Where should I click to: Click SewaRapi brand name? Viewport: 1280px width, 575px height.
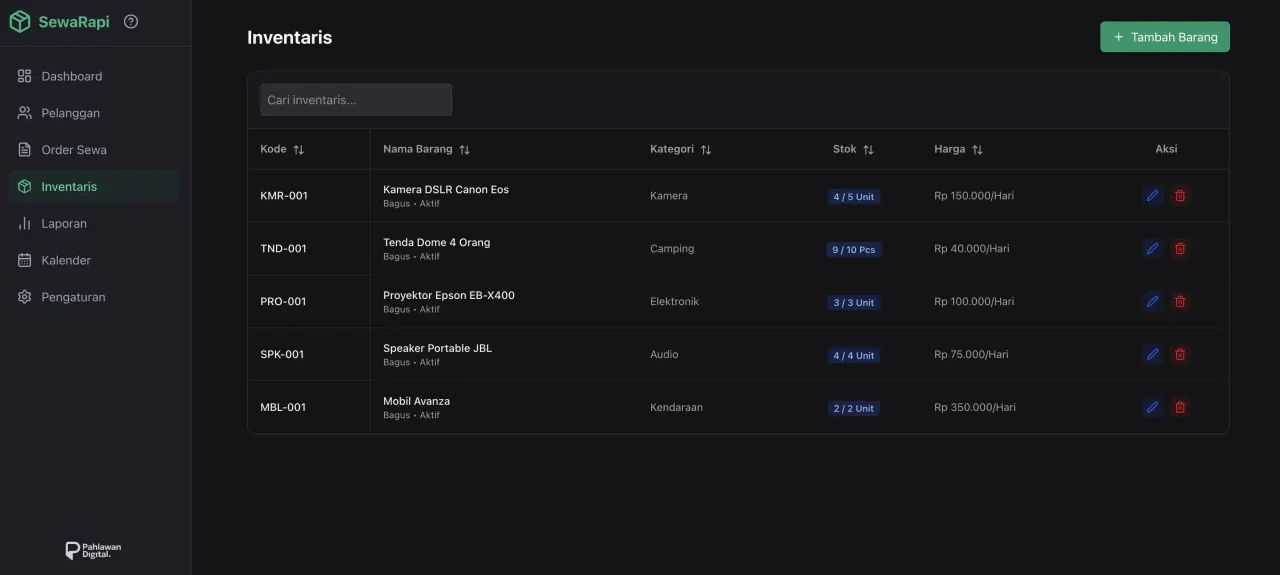tap(74, 22)
